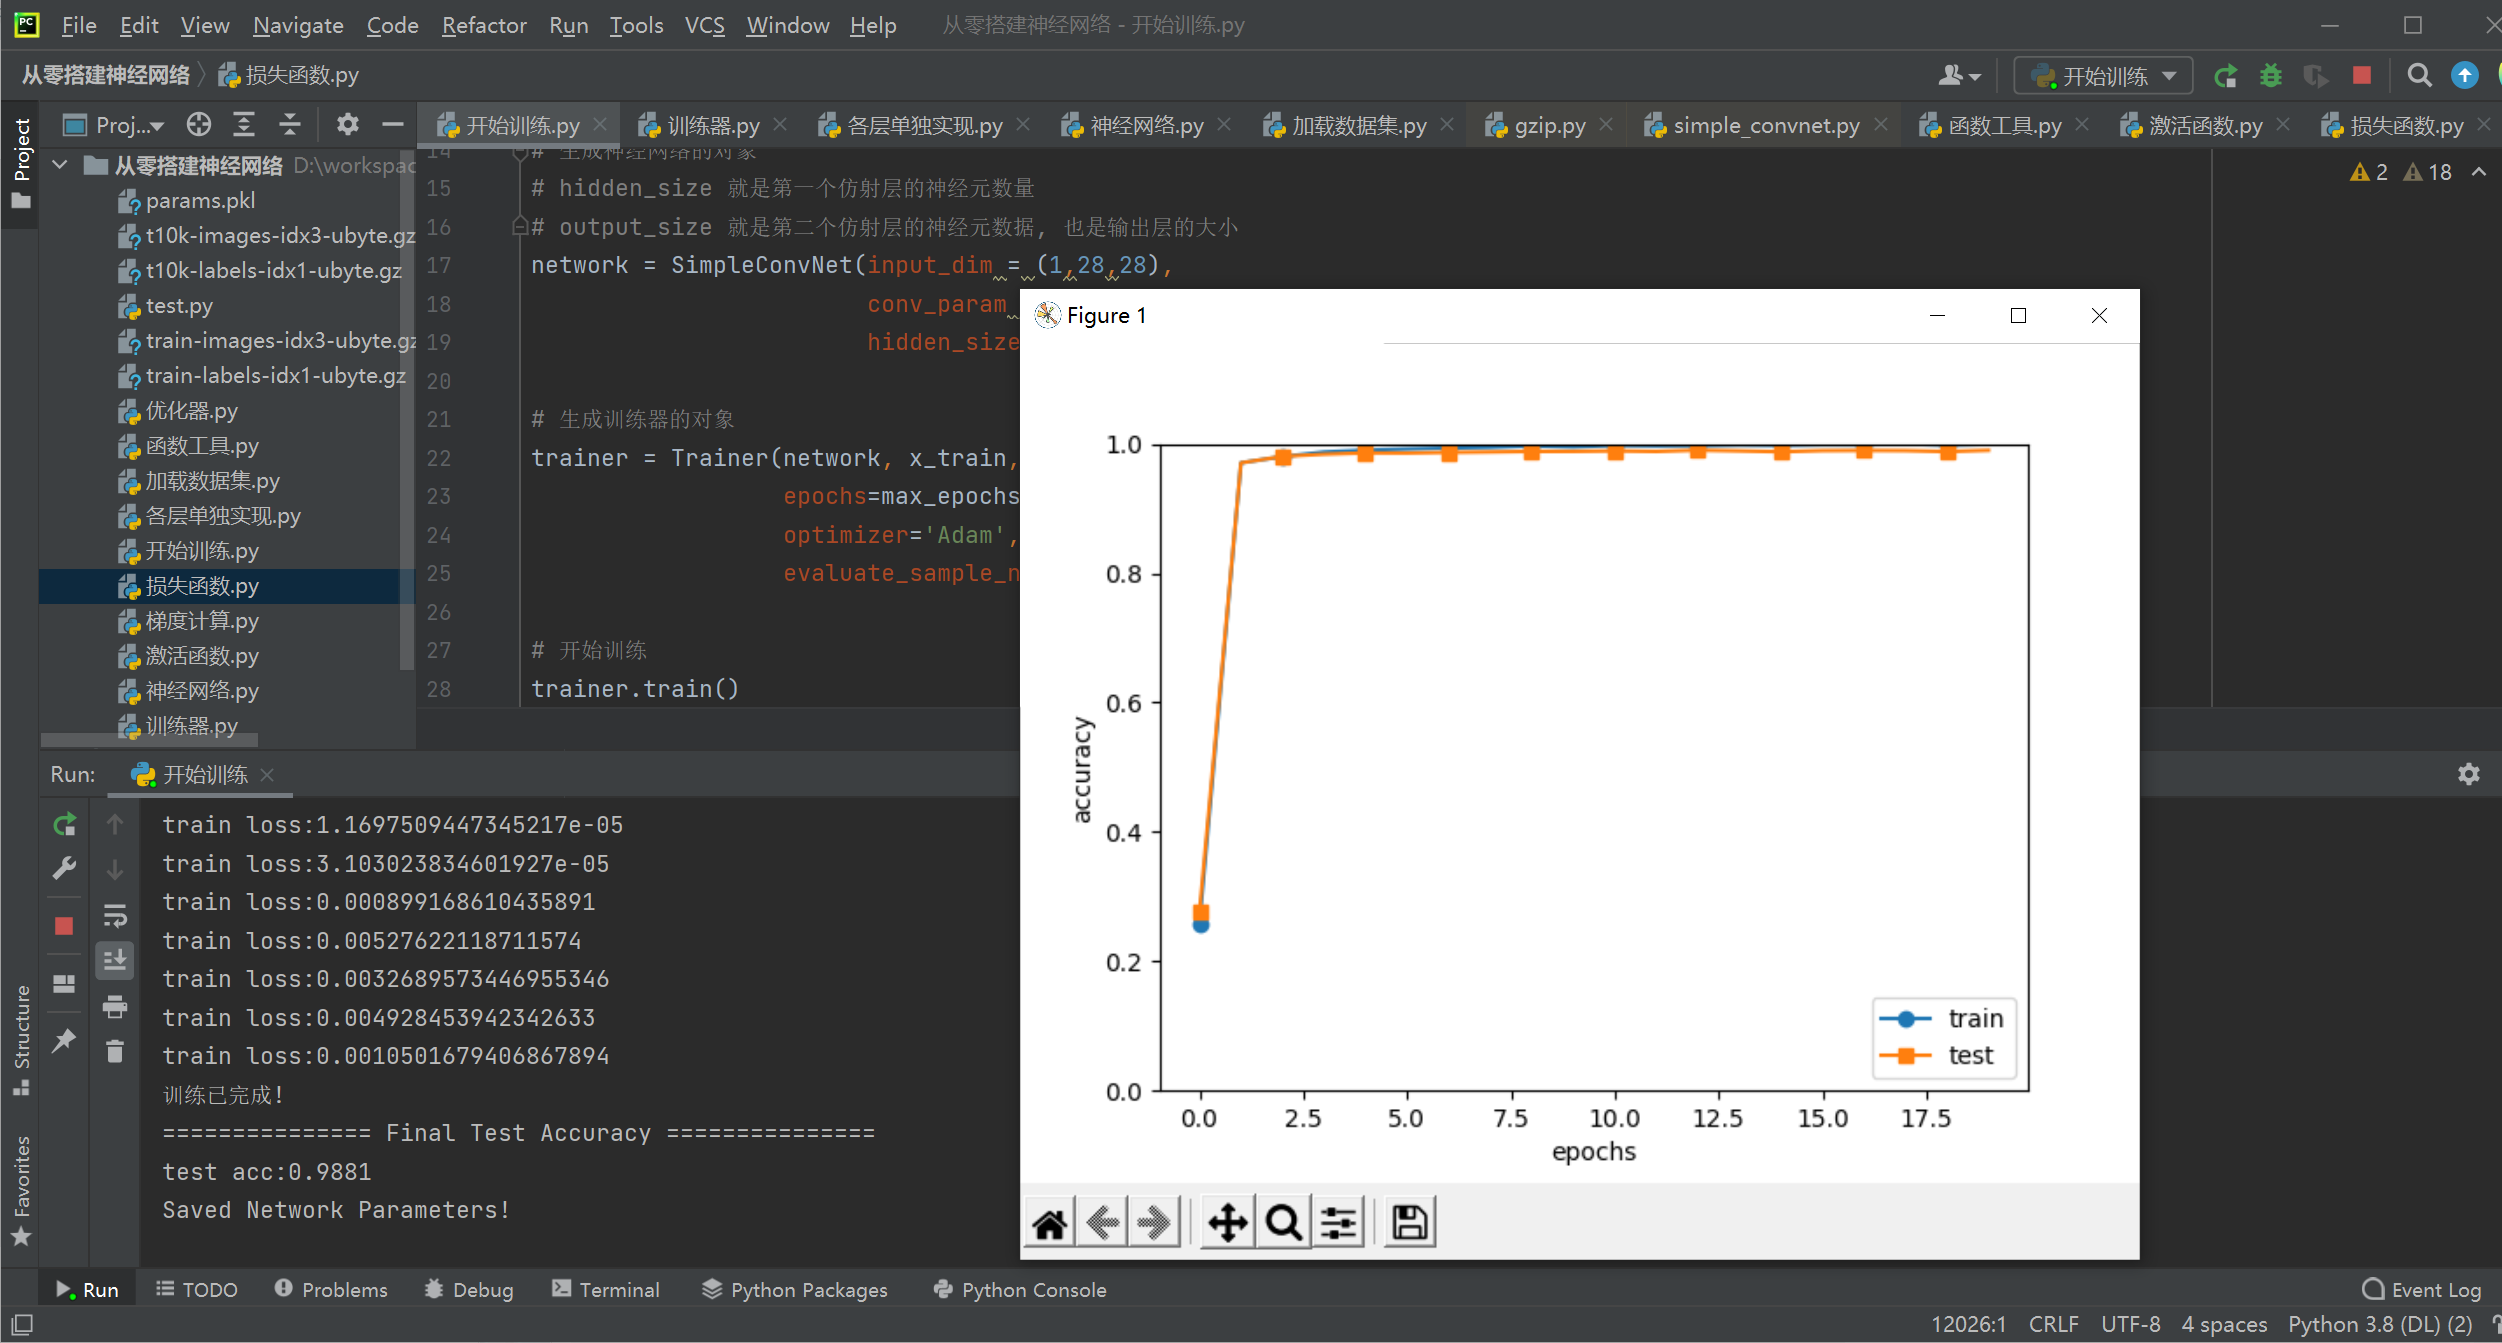The height and width of the screenshot is (1343, 2502).
Task: Open the File menu
Action: coord(78,25)
